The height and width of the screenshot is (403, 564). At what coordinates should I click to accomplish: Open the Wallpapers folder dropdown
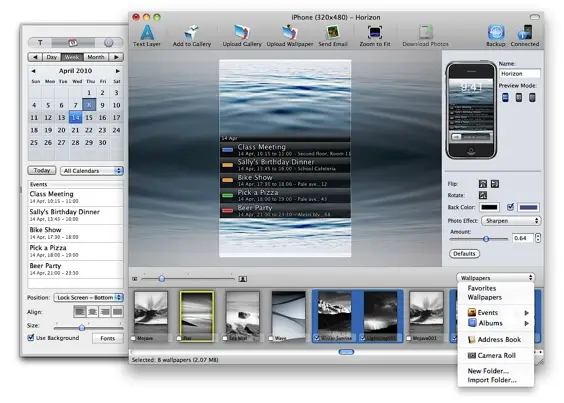(x=495, y=278)
